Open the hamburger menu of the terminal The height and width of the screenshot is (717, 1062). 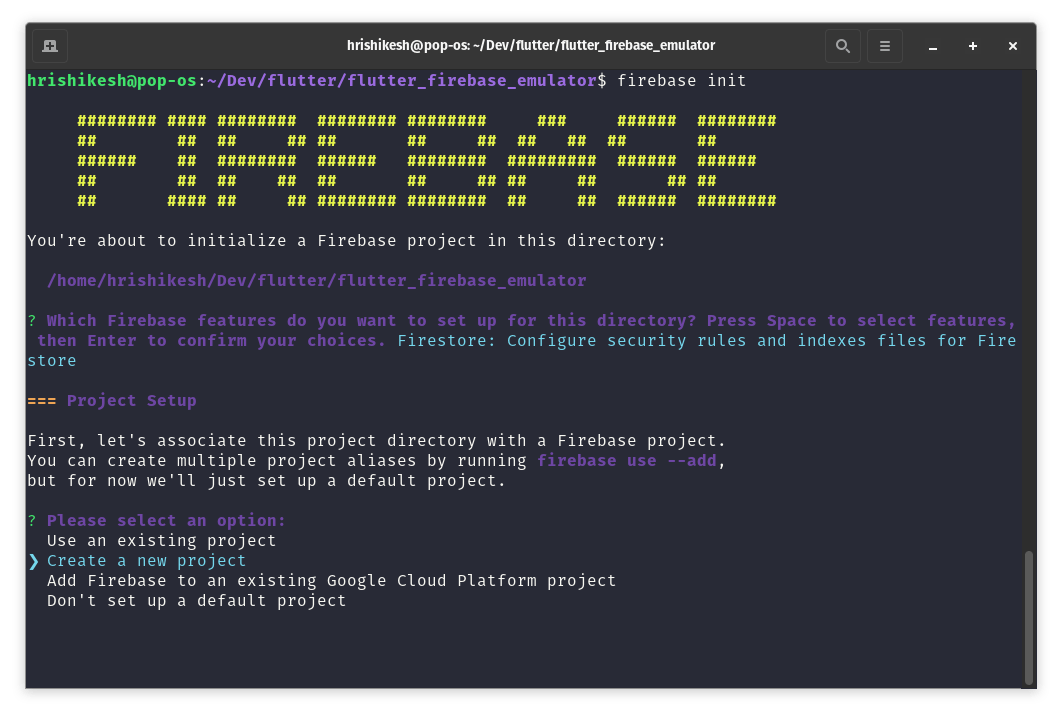(x=884, y=45)
